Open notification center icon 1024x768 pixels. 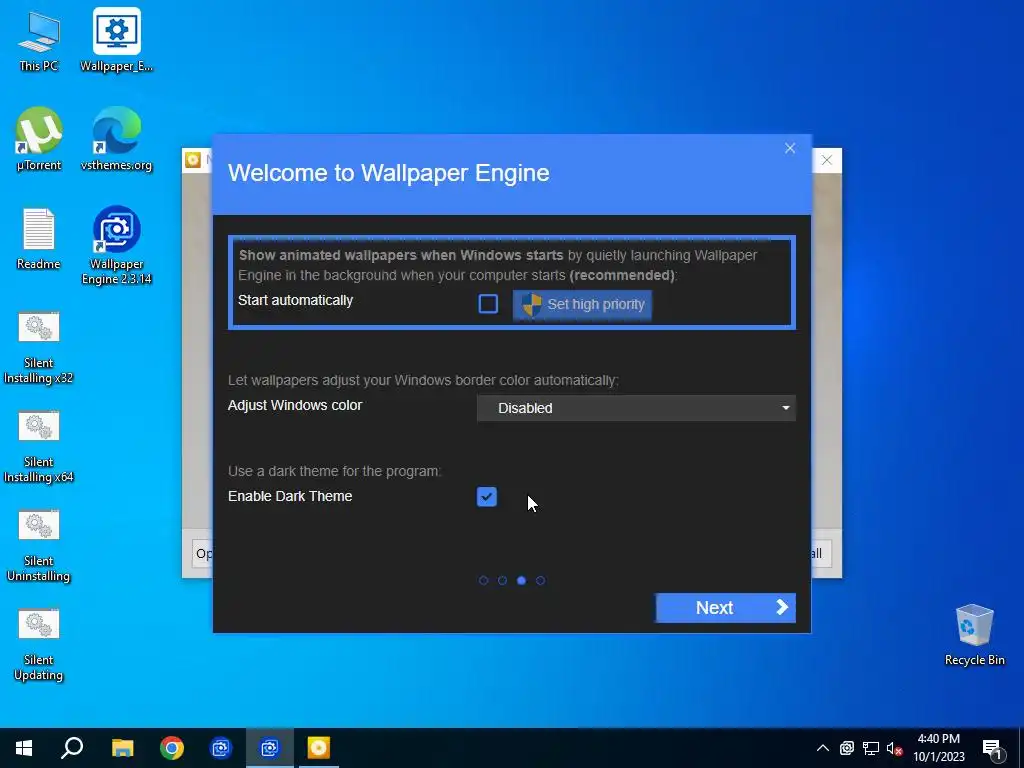[992, 748]
